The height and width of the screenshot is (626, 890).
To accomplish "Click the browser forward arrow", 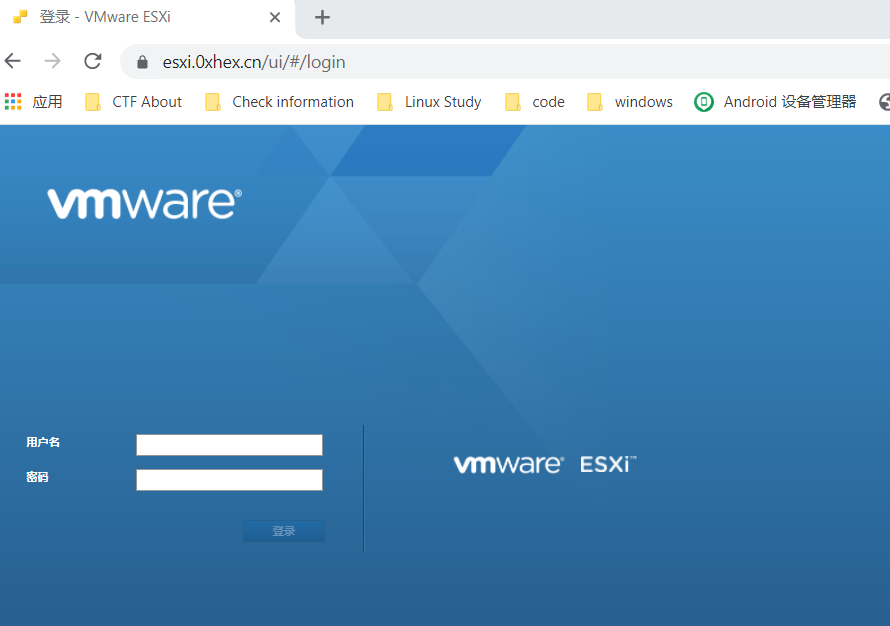I will 52,61.
